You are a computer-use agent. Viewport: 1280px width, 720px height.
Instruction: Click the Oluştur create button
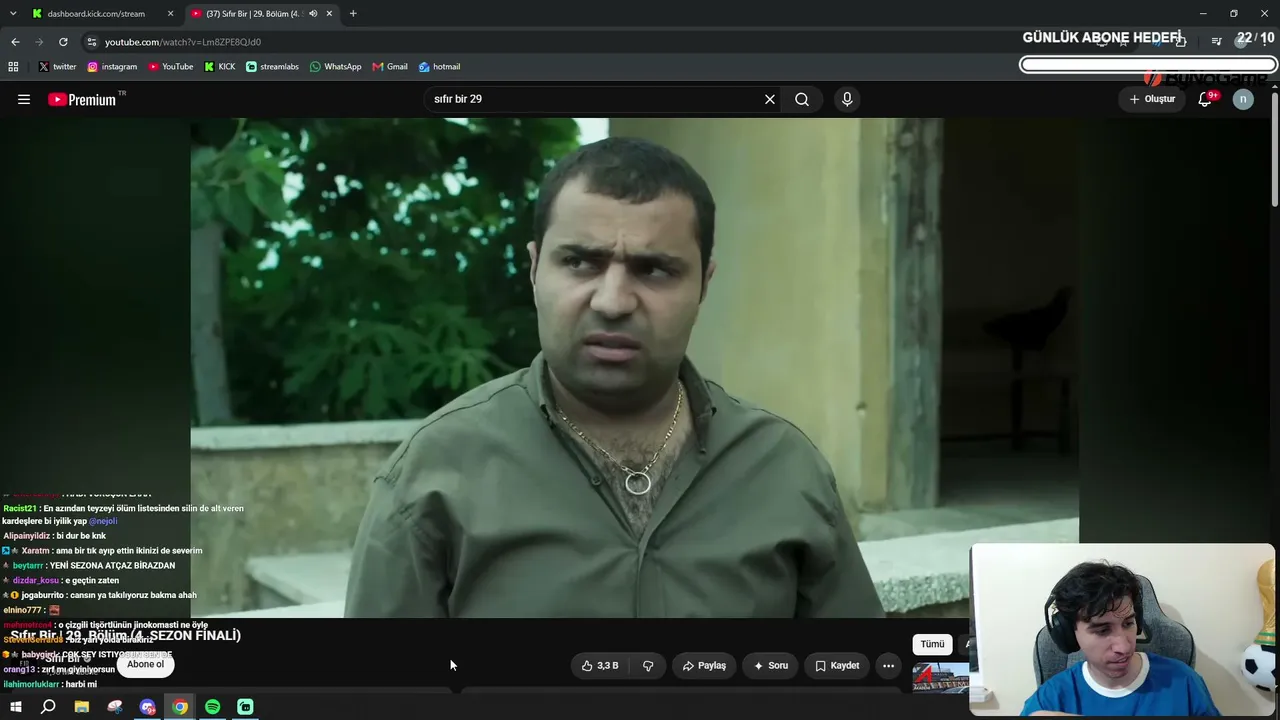[x=1152, y=99]
